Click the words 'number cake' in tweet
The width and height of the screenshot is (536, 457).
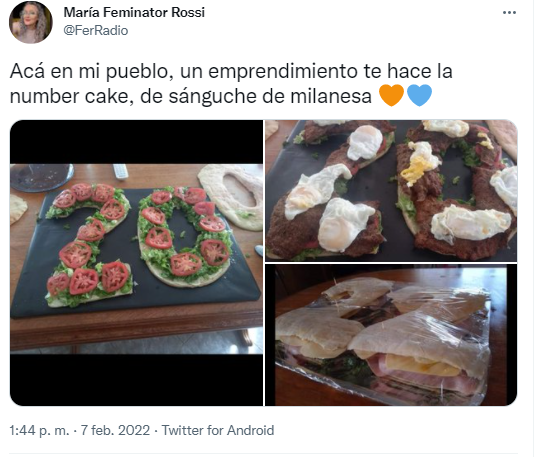[68, 96]
